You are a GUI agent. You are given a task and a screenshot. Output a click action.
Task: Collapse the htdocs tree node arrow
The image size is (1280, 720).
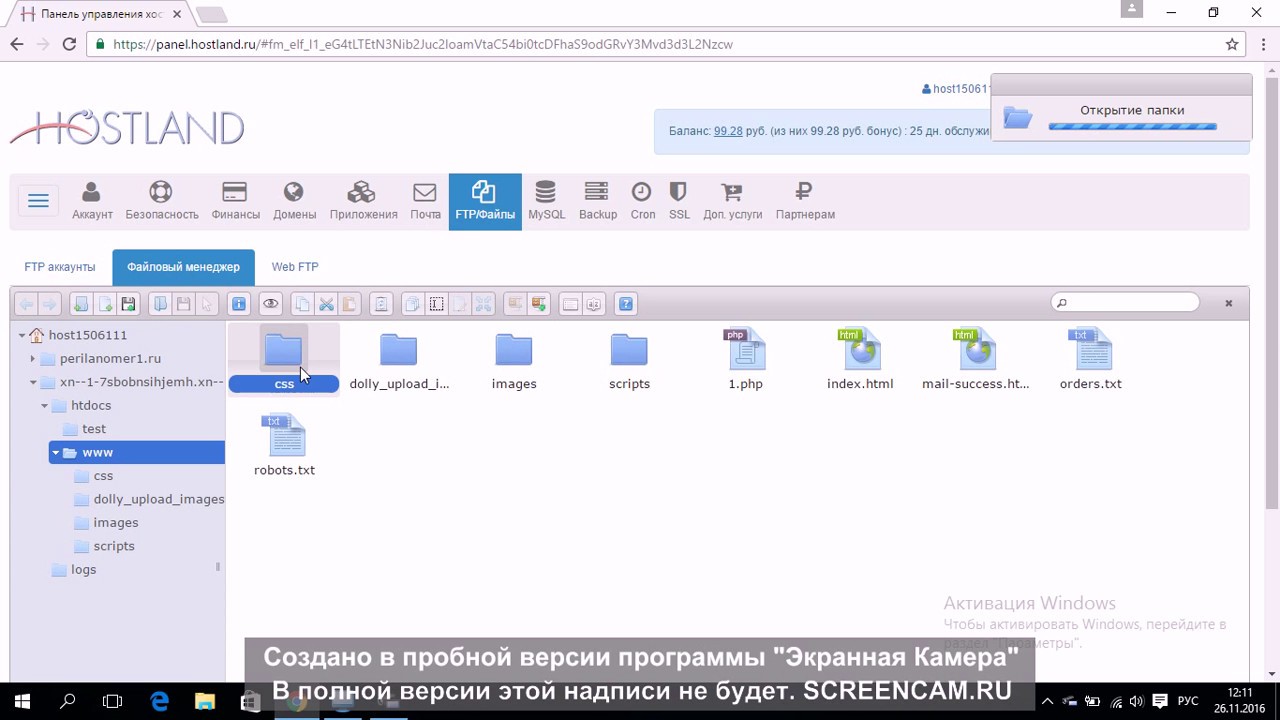tap(44, 406)
